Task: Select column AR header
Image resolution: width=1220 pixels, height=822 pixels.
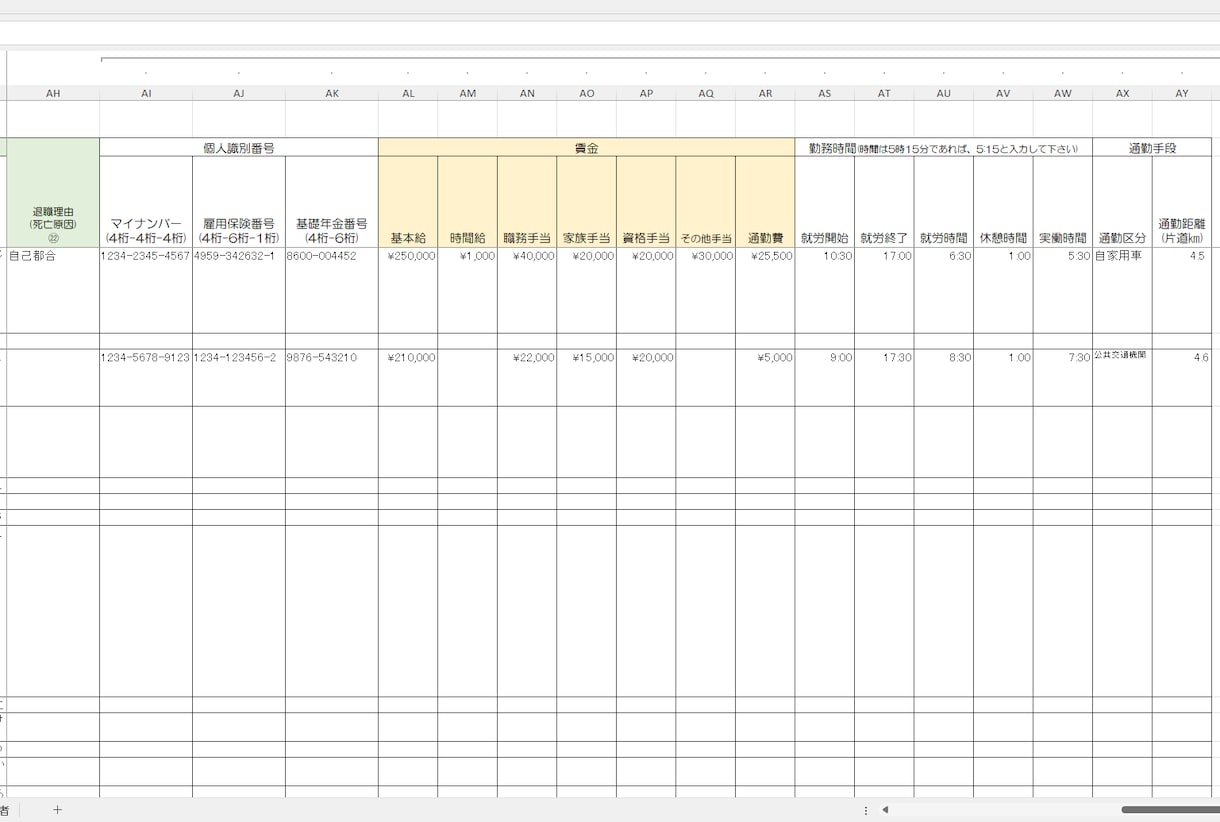Action: (x=765, y=93)
